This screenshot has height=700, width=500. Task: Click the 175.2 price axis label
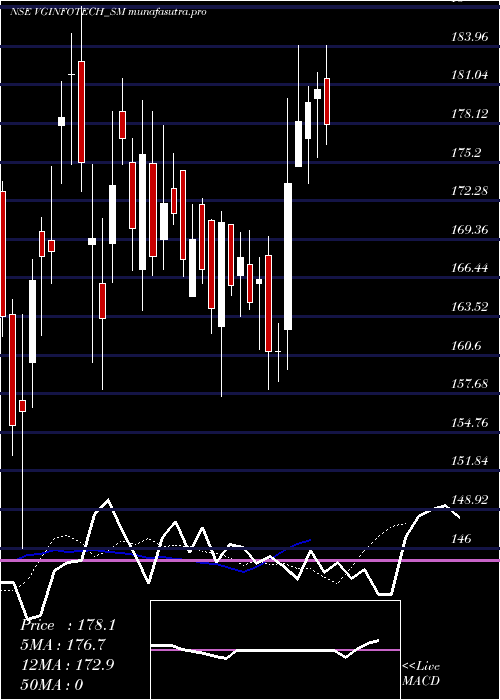pos(467,153)
